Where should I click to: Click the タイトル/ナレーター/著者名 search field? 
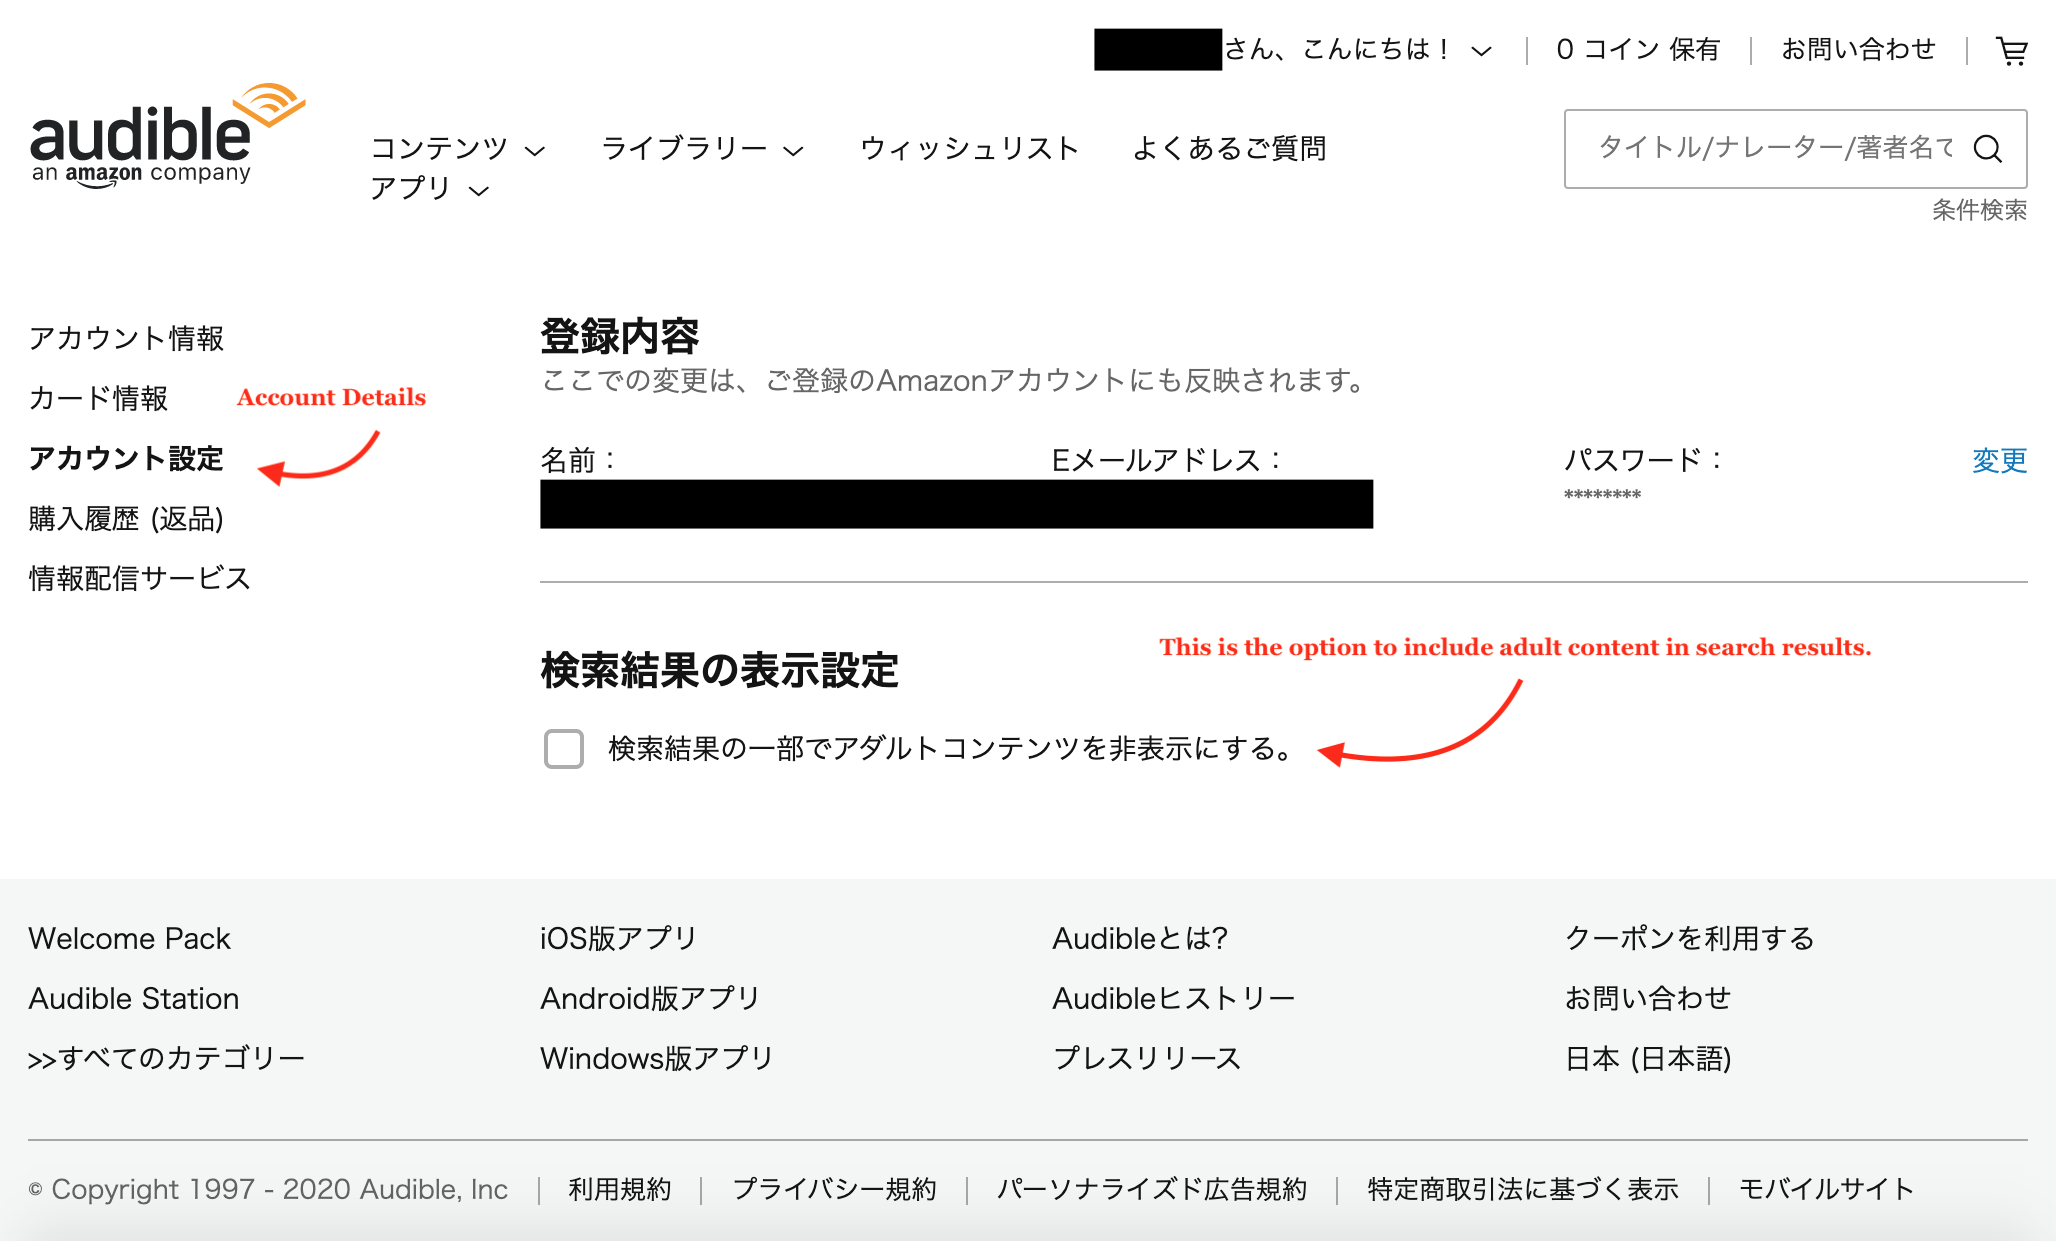[1780, 149]
